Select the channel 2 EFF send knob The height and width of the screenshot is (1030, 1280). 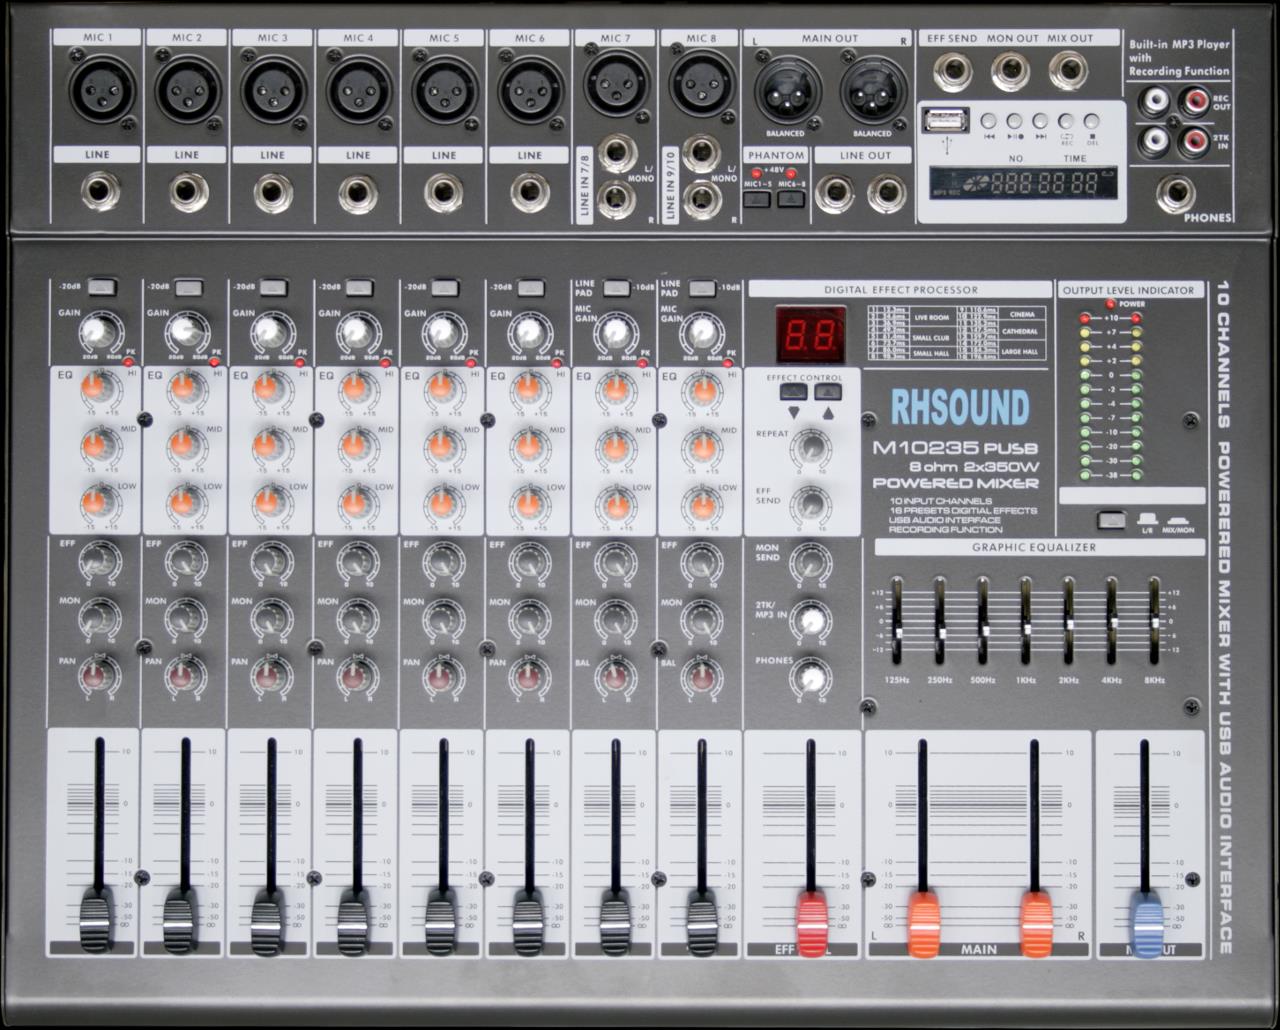pyautogui.click(x=185, y=561)
